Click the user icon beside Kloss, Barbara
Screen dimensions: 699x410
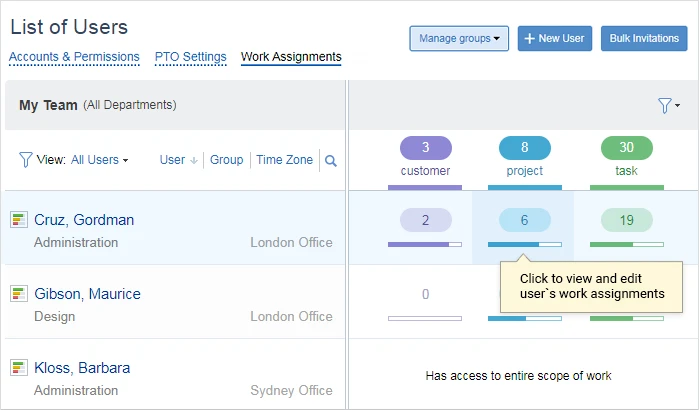pyautogui.click(x=18, y=368)
